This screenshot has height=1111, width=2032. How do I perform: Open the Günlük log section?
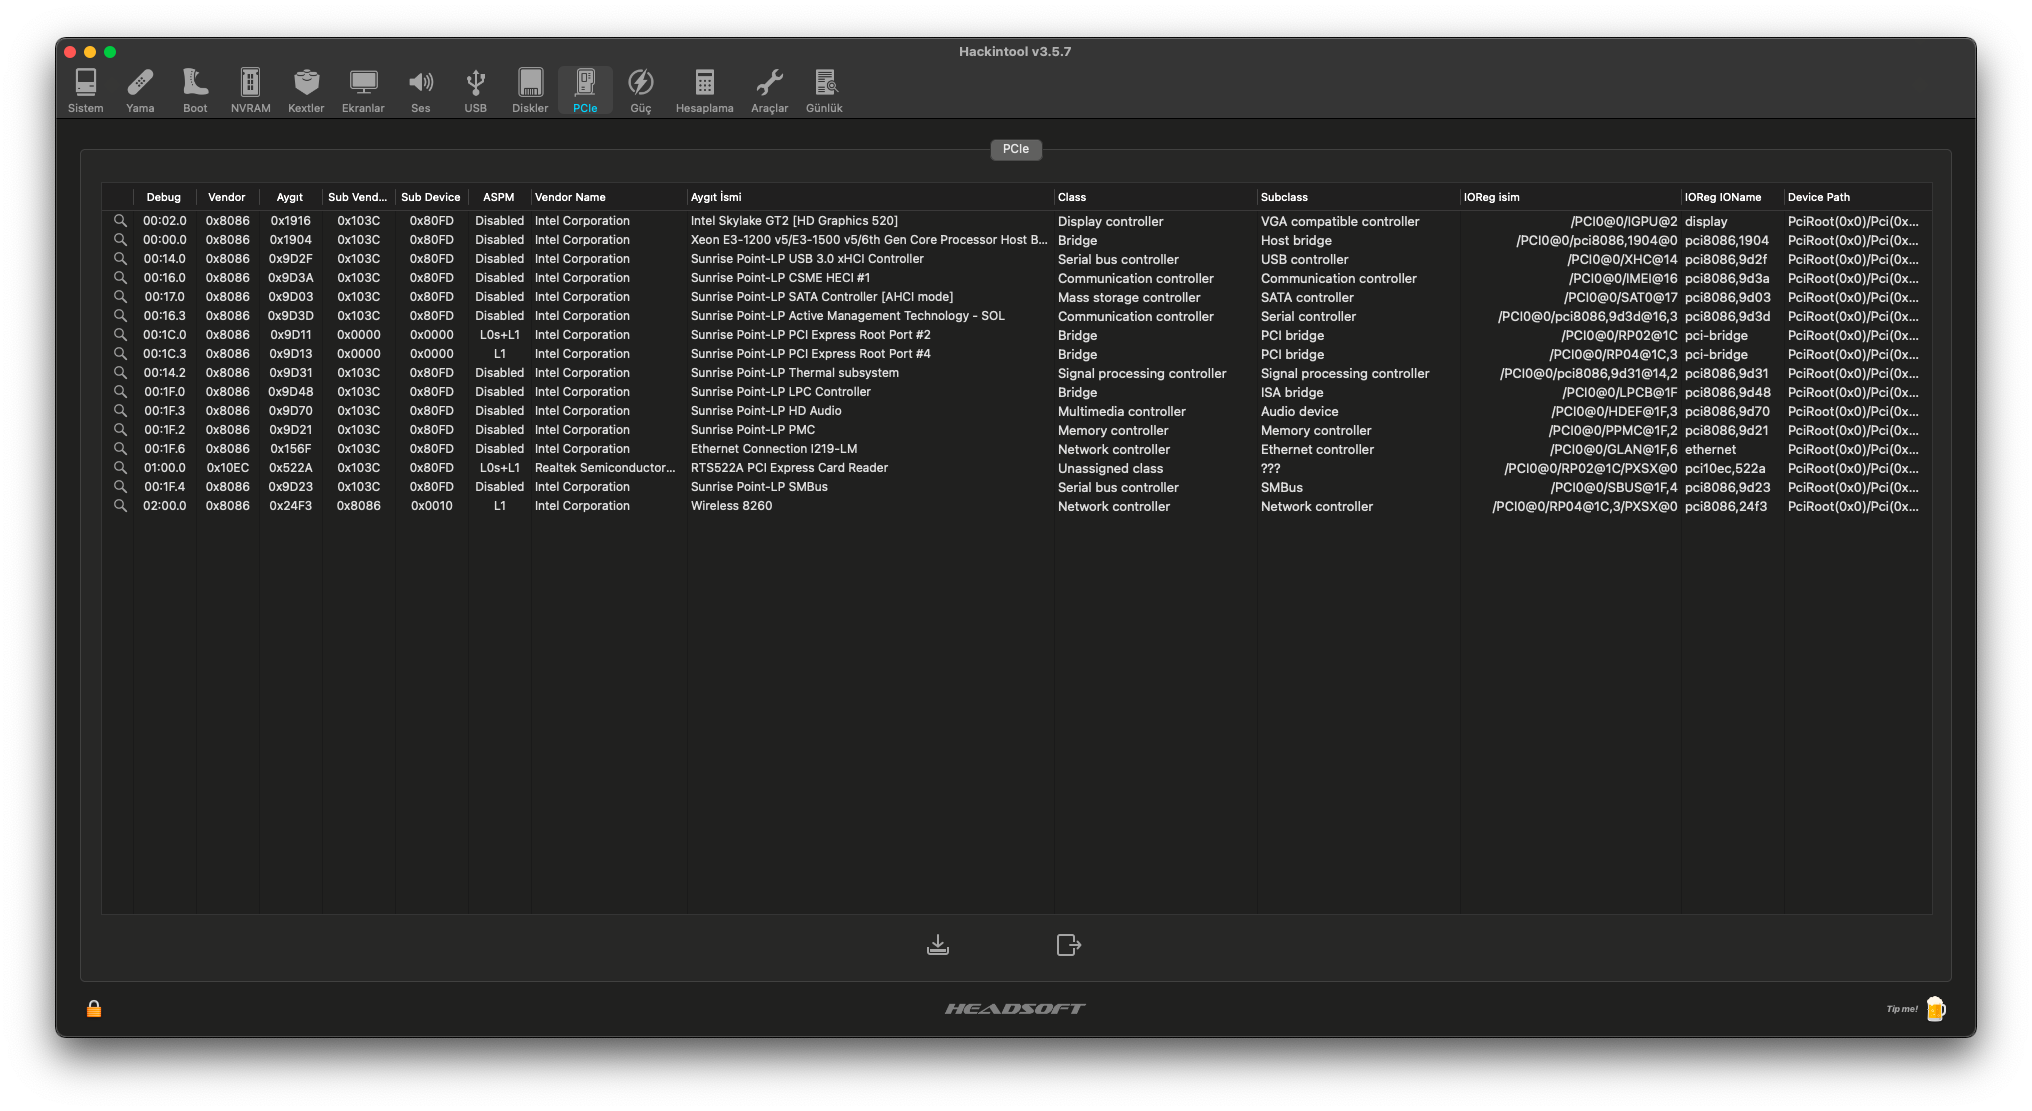click(x=824, y=90)
